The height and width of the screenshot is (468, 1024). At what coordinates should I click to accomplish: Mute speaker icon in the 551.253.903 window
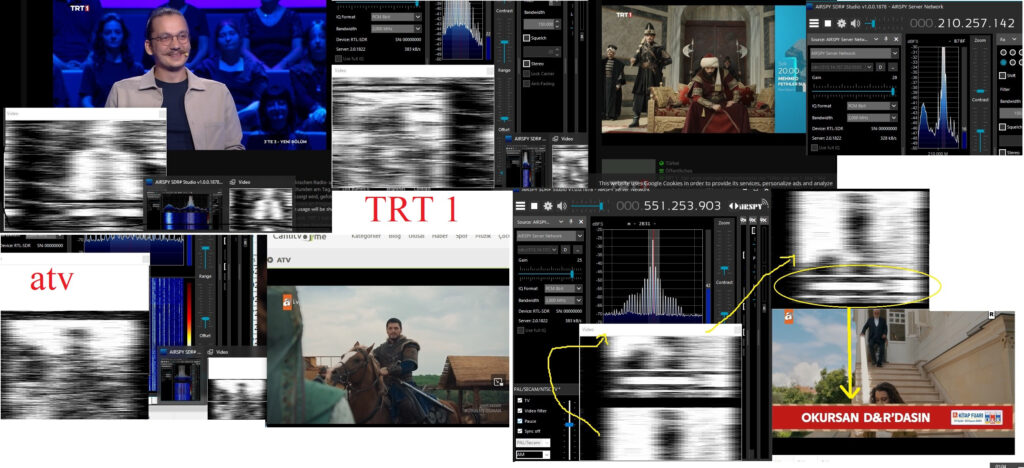(x=562, y=205)
